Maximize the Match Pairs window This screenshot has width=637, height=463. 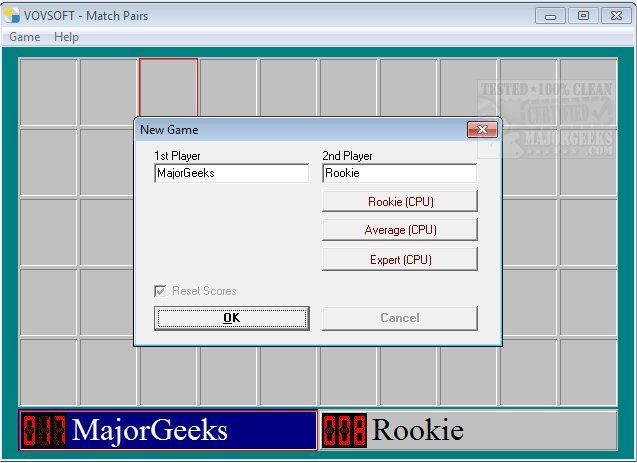pos(583,16)
